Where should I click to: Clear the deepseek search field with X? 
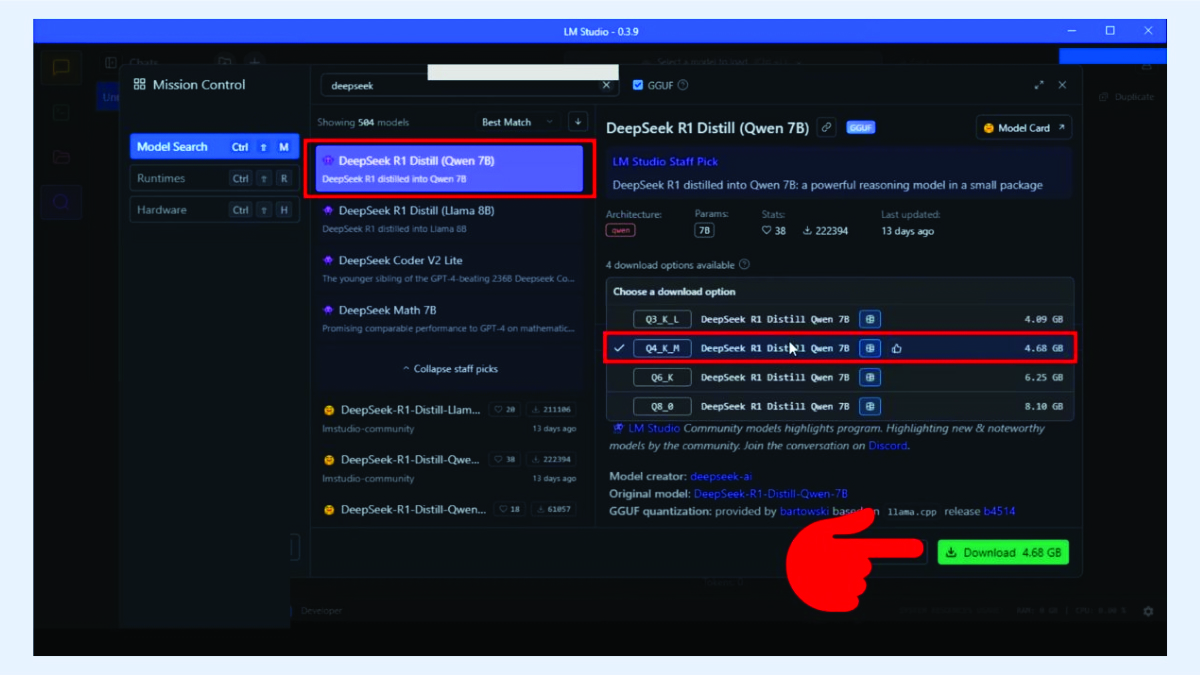pos(605,86)
